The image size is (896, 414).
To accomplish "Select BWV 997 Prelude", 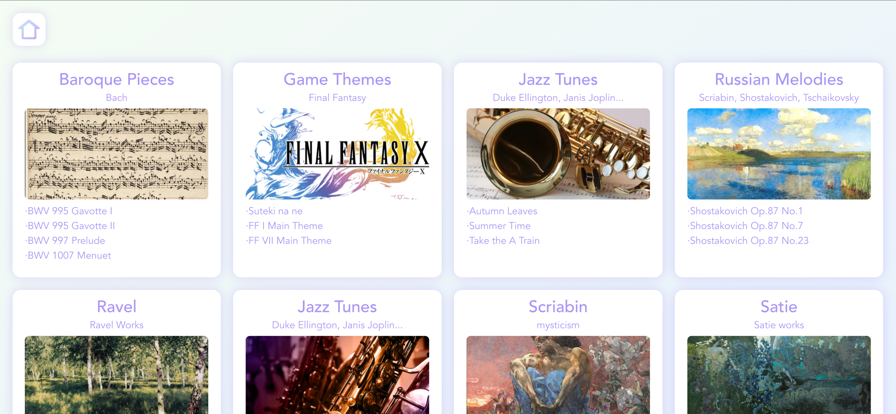I will [x=65, y=241].
